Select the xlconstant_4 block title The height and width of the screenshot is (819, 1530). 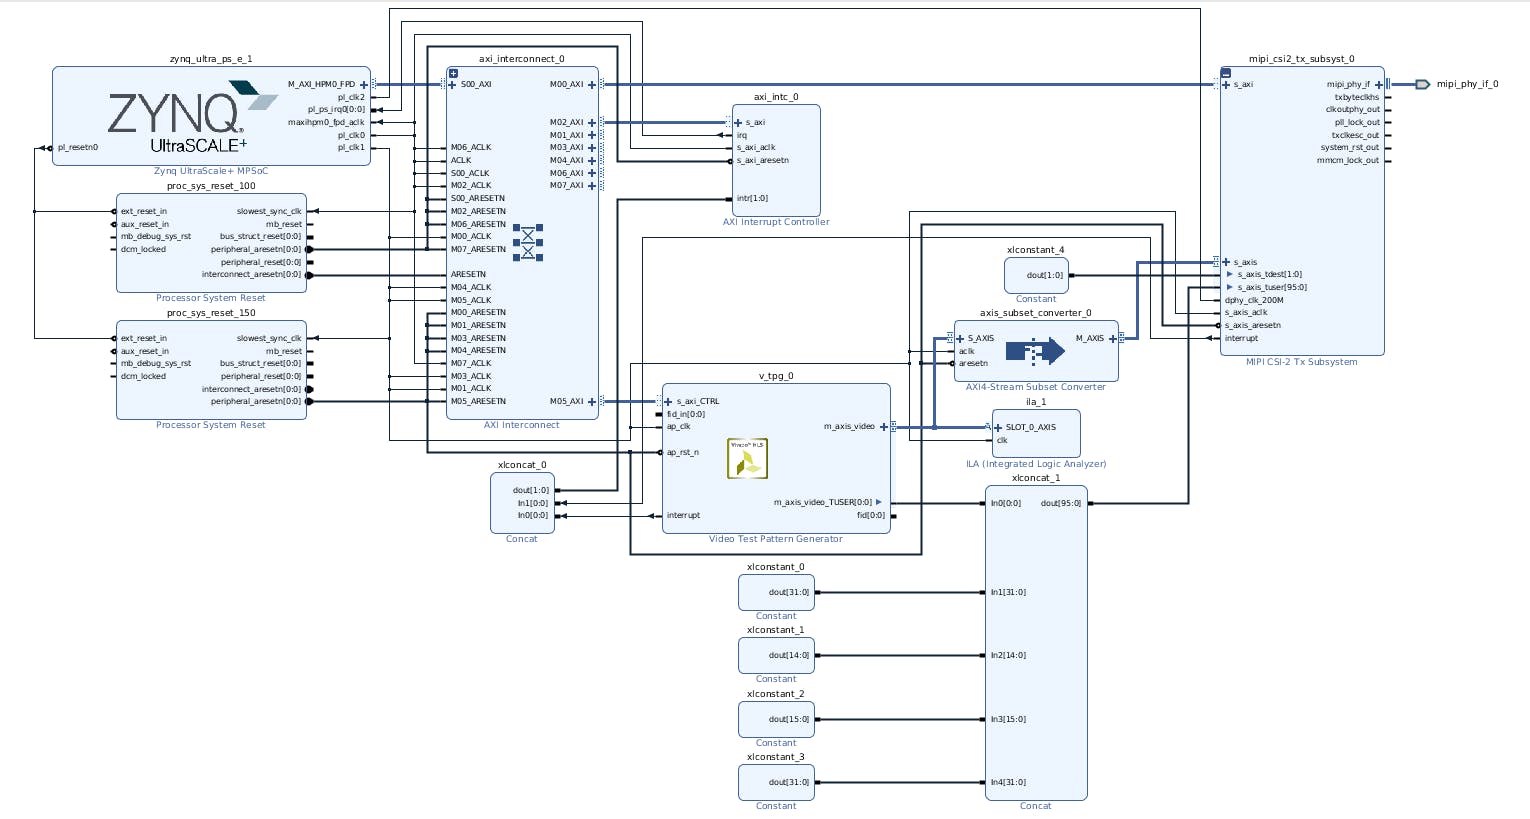click(x=1036, y=250)
